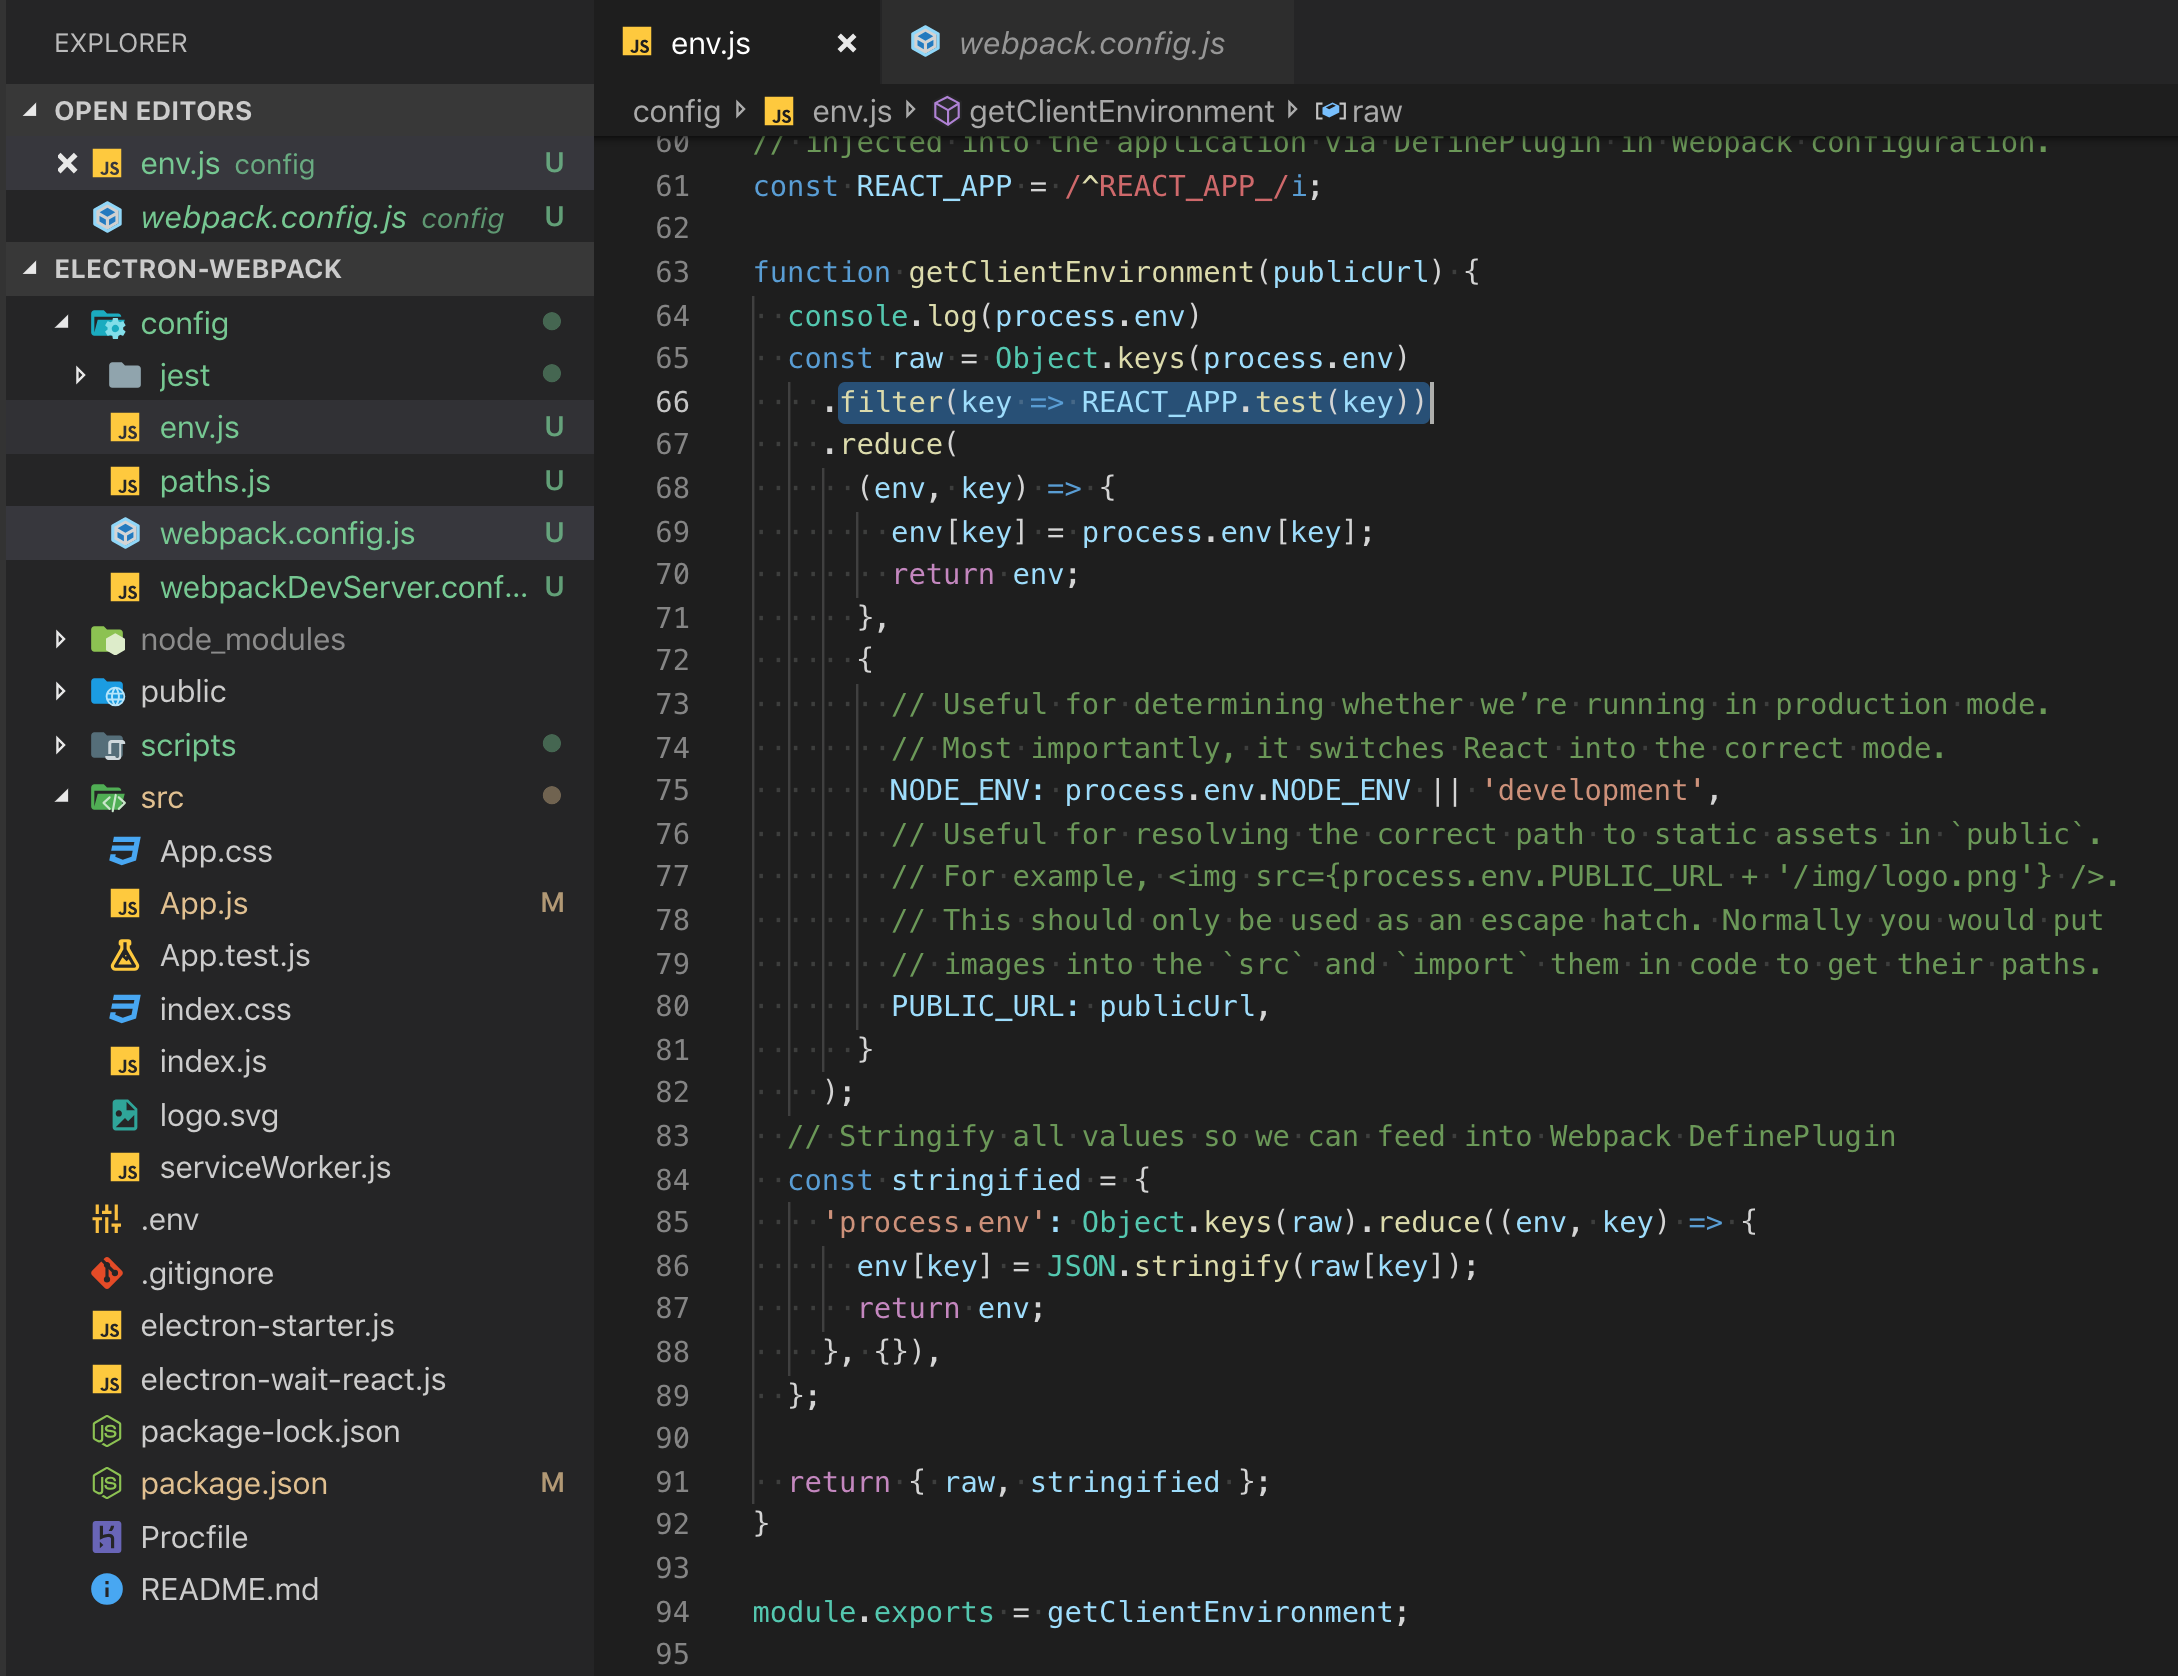This screenshot has height=1676, width=2178.
Task: Click the jest folder icon
Action: pos(125,375)
